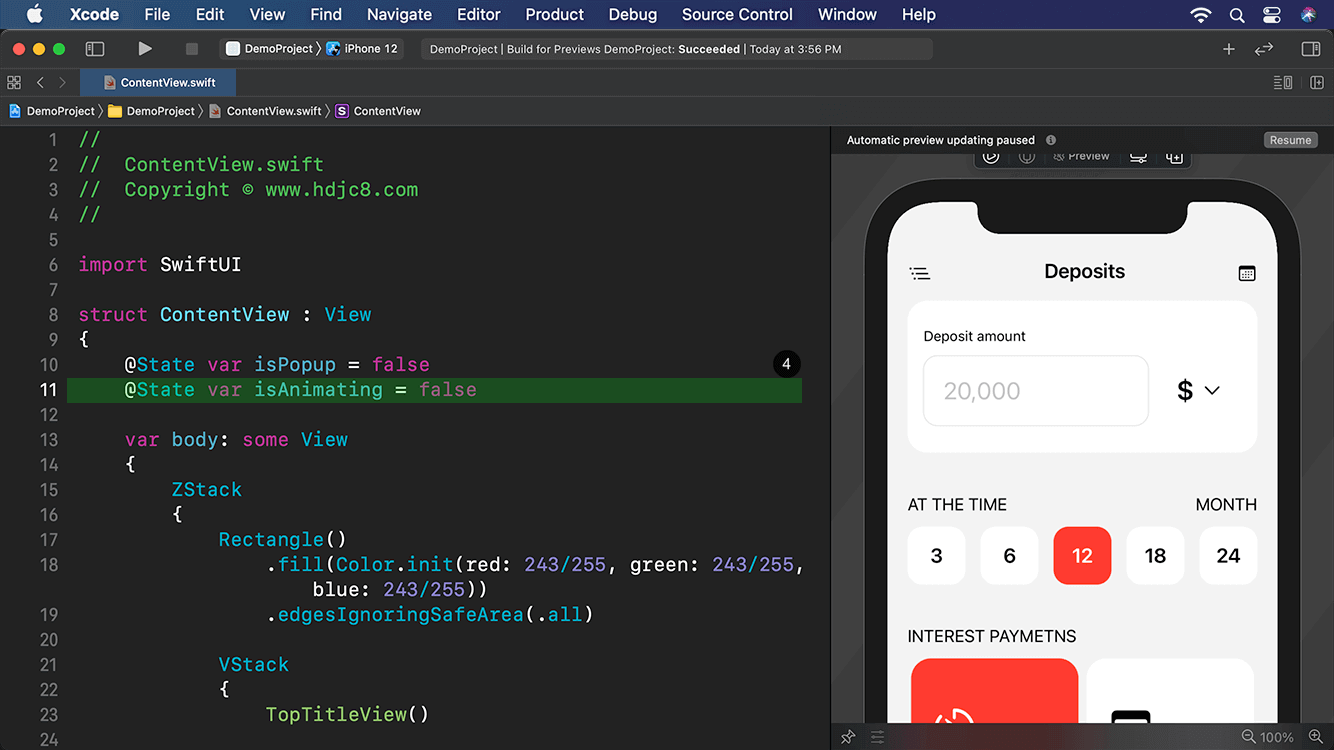Open the Source Control menu
Image resolution: width=1334 pixels, height=750 pixels.
737,14
